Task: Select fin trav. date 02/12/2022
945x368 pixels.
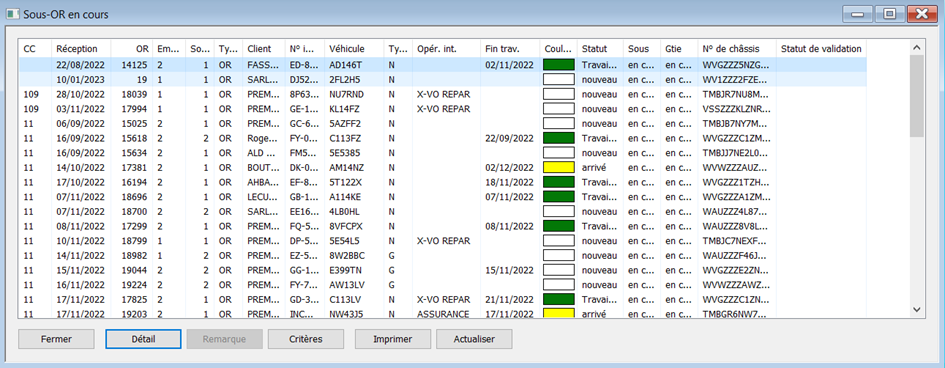Action: [509, 167]
